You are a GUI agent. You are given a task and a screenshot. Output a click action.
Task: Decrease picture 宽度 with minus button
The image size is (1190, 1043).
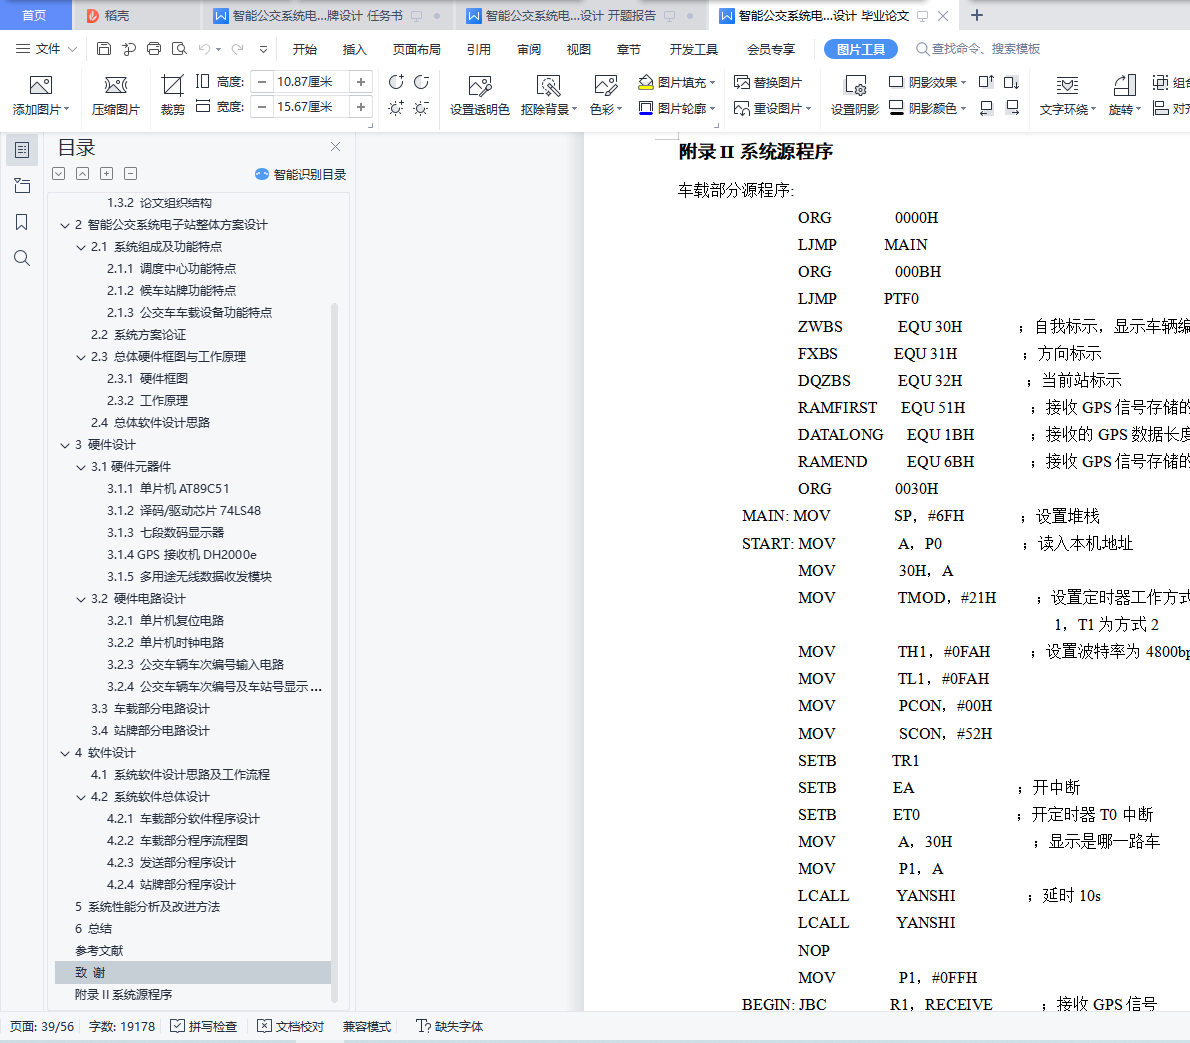(262, 107)
